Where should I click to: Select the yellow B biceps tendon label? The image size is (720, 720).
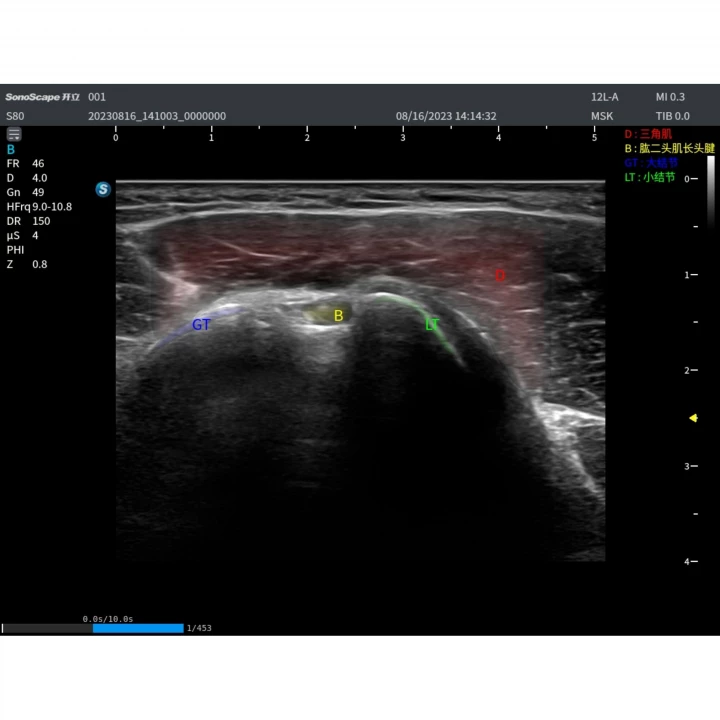(x=338, y=315)
